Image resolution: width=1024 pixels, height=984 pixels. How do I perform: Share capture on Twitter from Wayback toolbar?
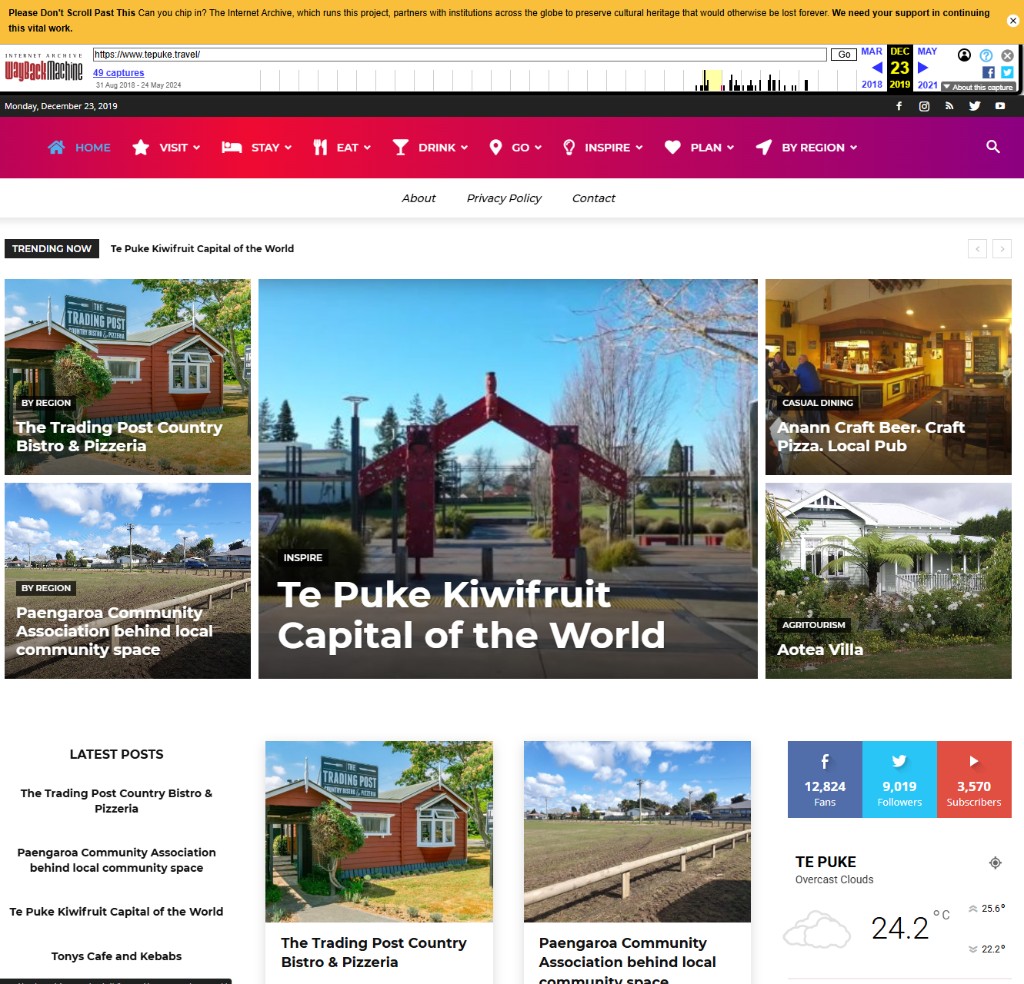point(1007,72)
